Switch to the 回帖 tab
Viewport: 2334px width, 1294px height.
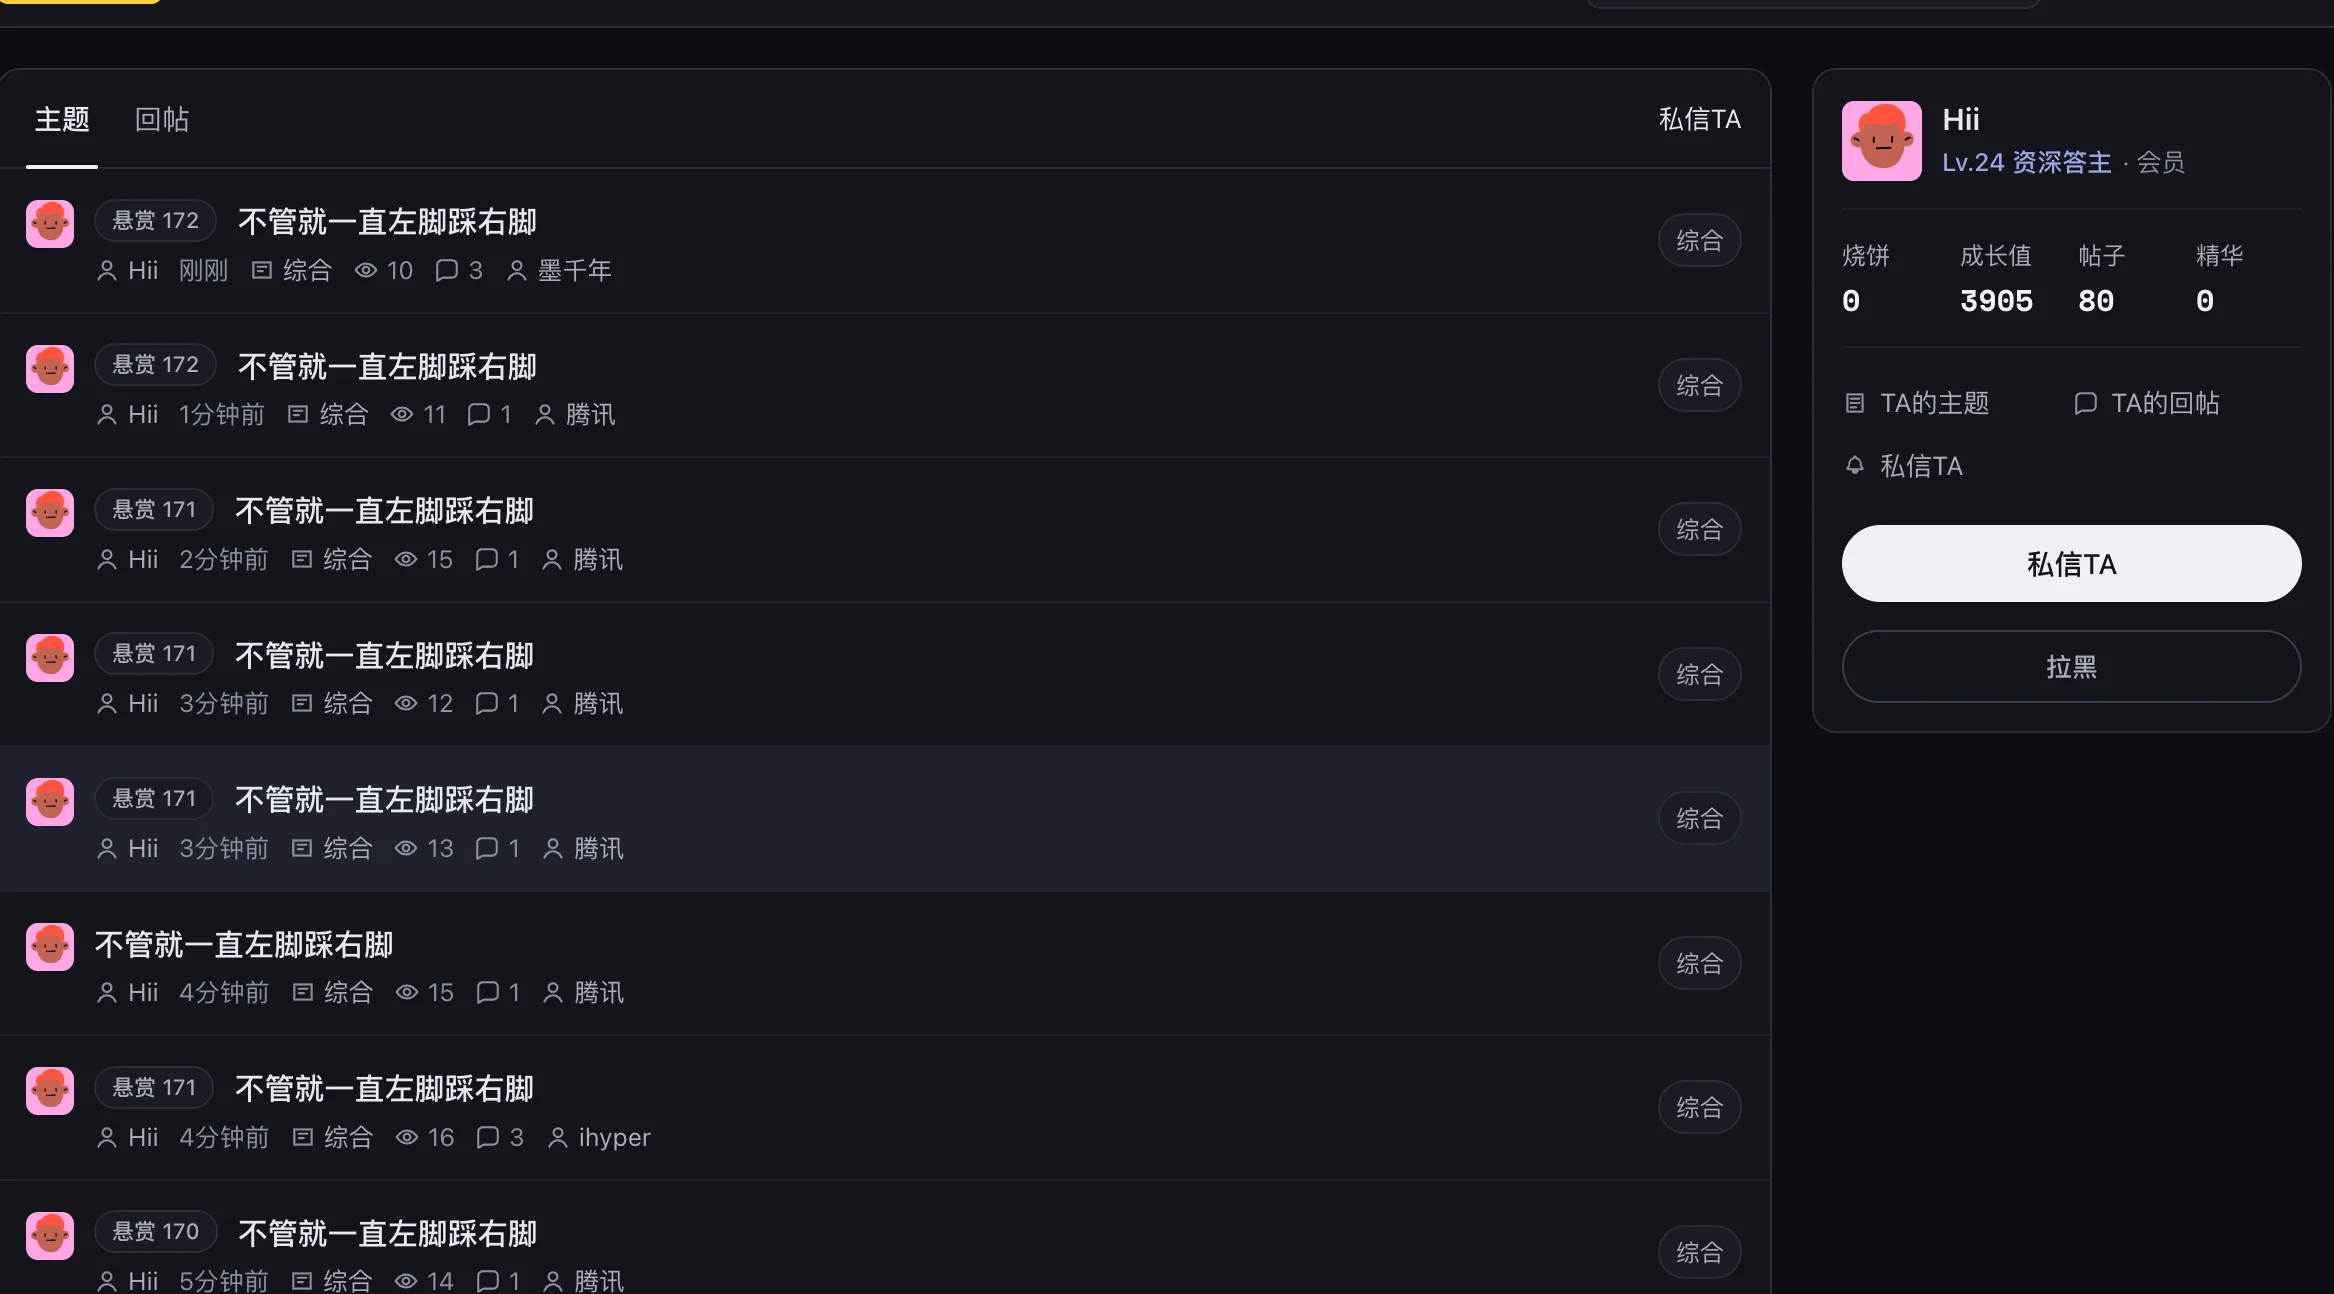point(162,120)
